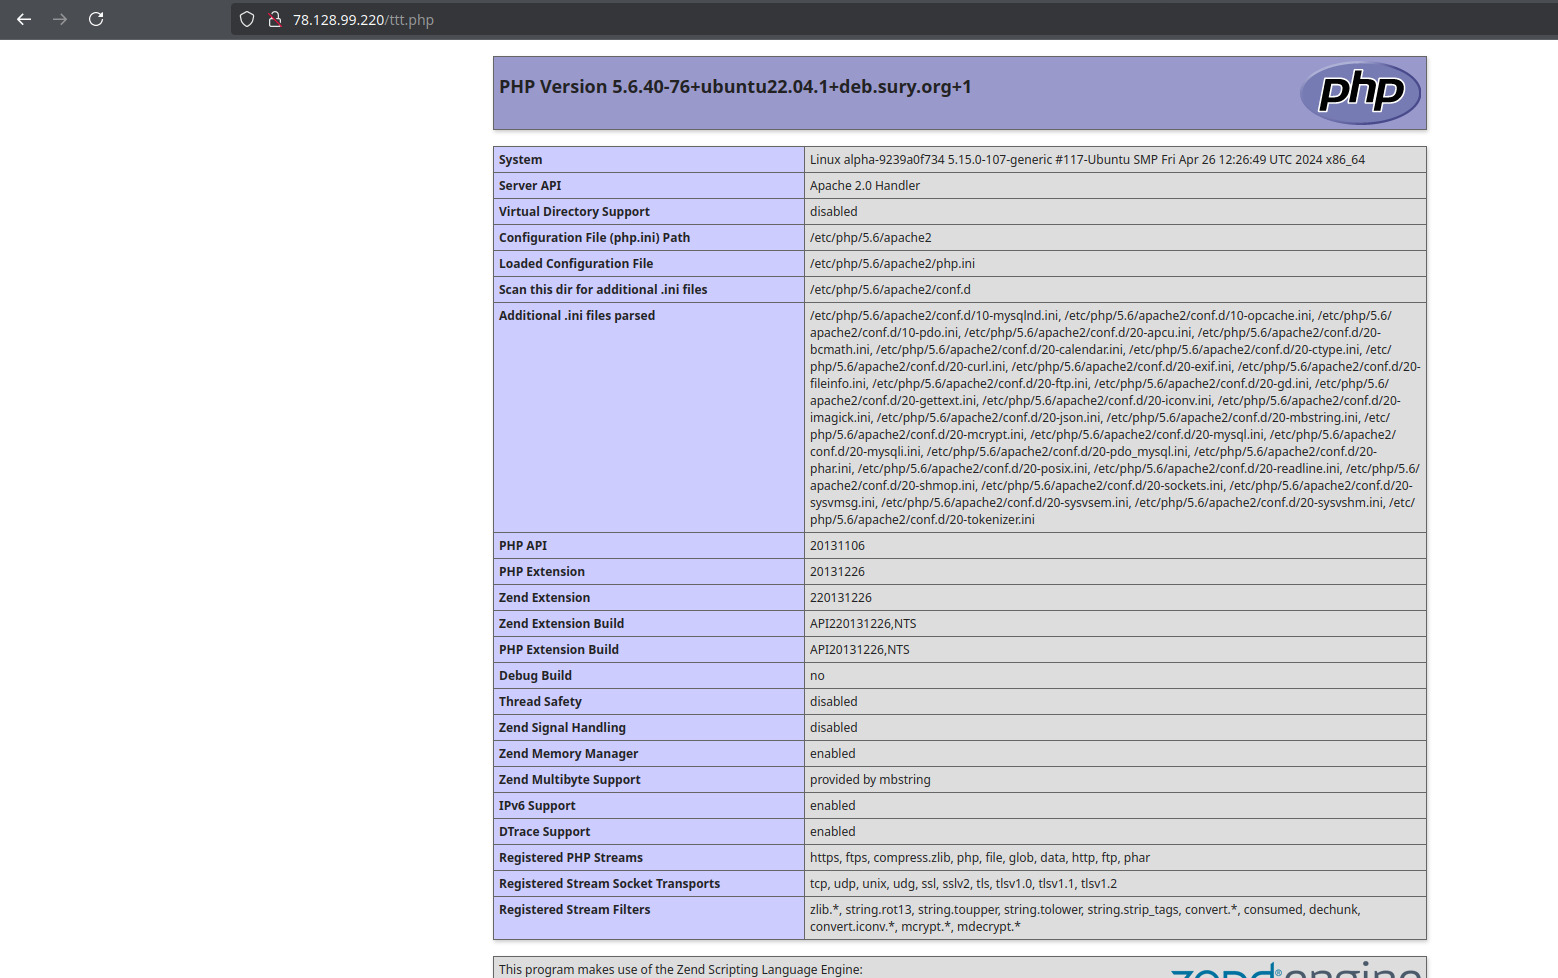Click the PHP logo in header
The image size is (1558, 978).
(1360, 93)
